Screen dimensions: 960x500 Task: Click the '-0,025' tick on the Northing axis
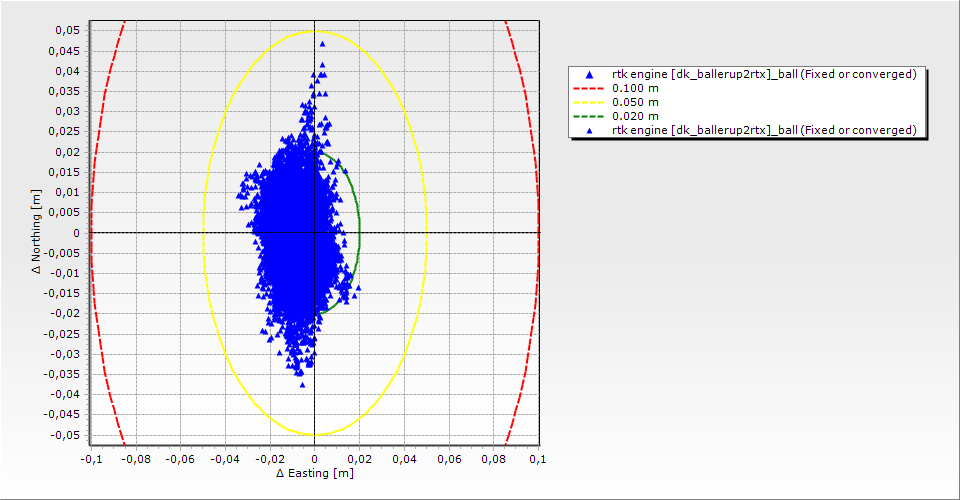coord(62,334)
